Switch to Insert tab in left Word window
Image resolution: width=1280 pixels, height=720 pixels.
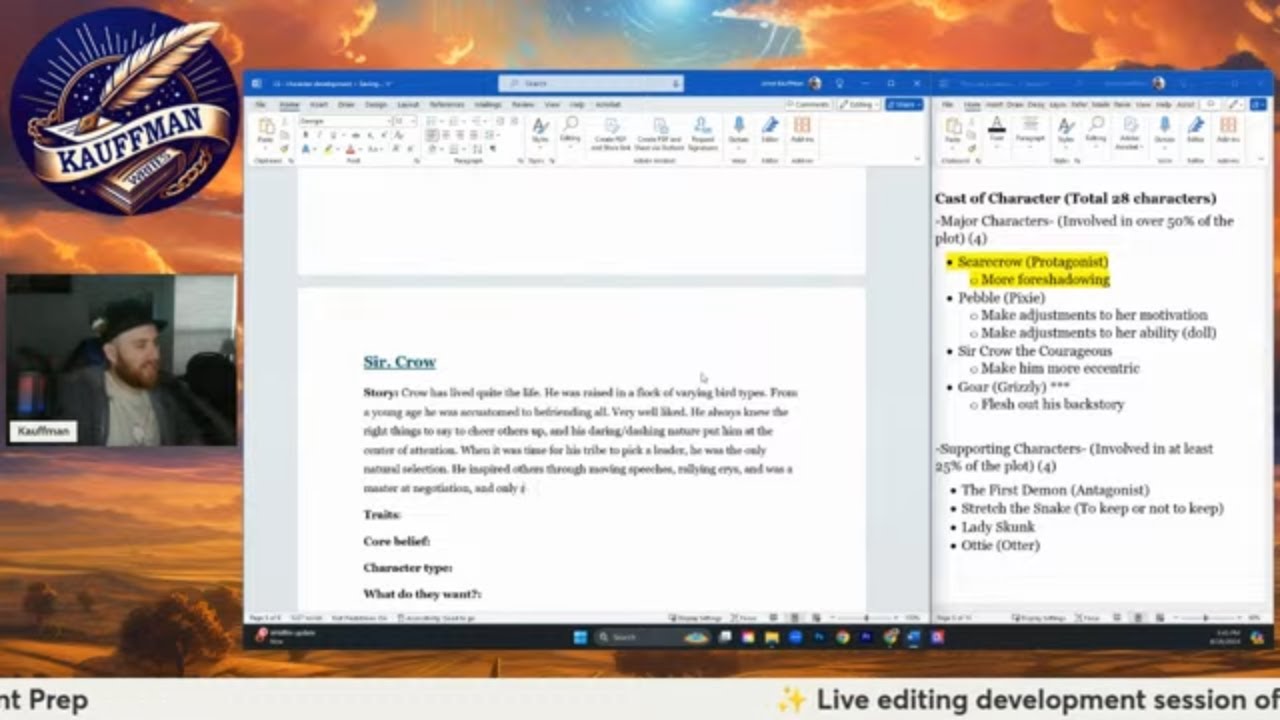coord(318,104)
